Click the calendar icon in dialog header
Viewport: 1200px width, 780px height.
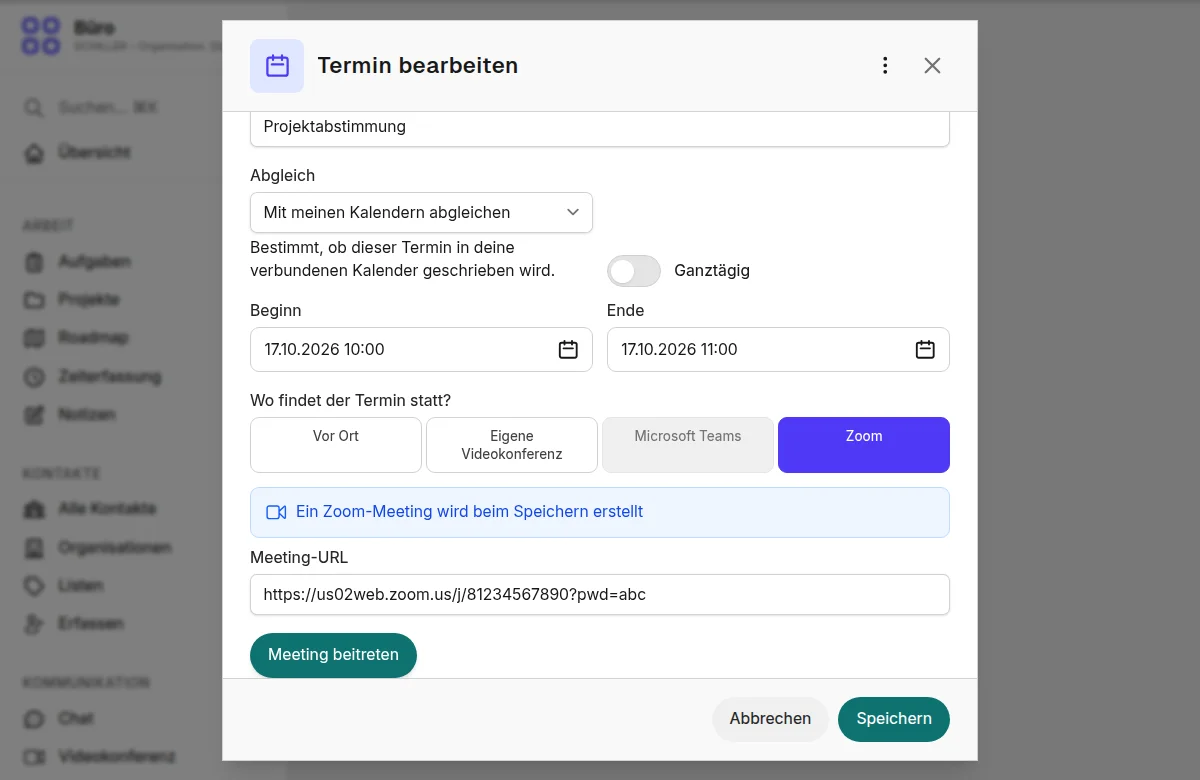pos(277,66)
